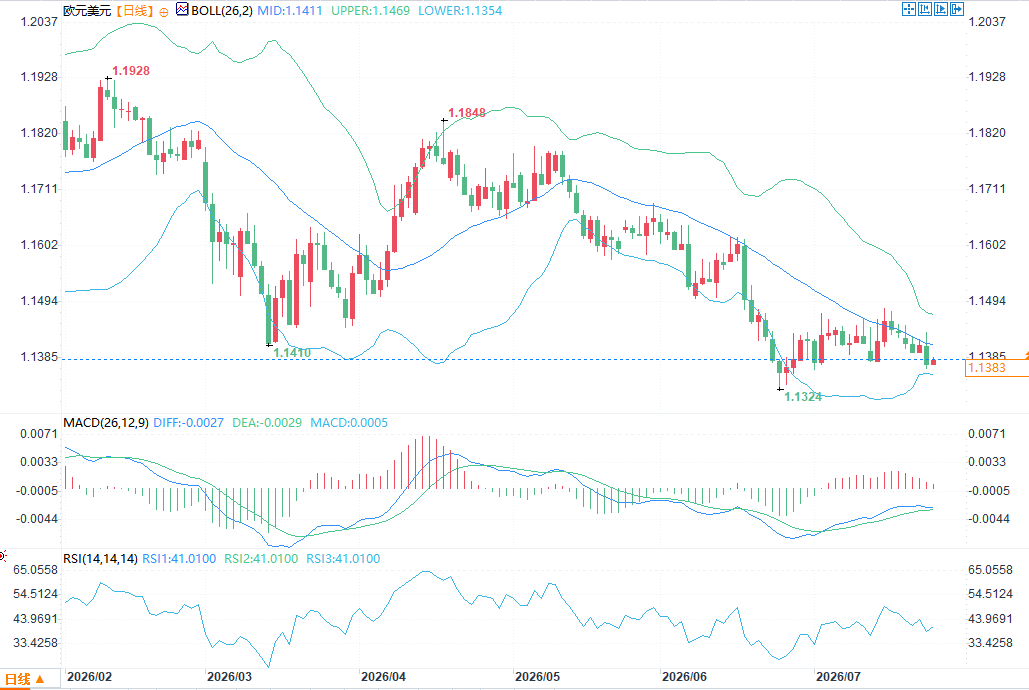
Task: Click the 1.1928 high price annotation
Action: click(131, 71)
